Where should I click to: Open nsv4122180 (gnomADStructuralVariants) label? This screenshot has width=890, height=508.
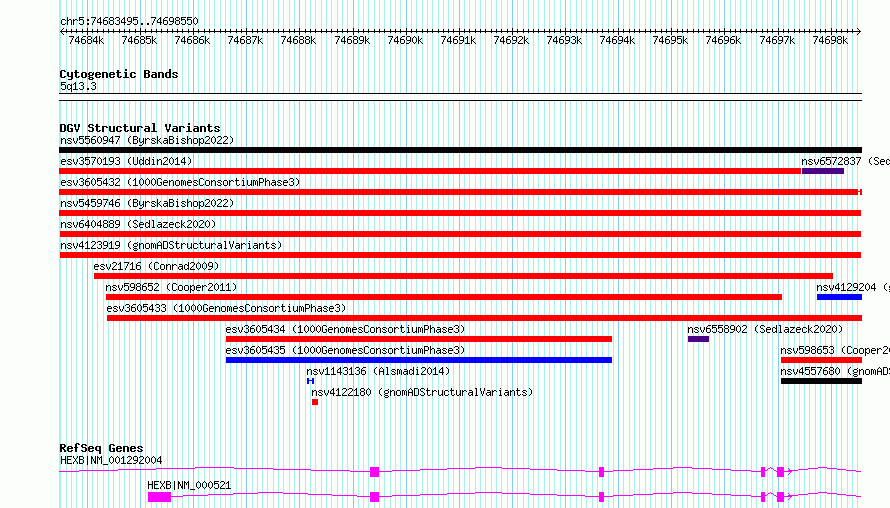pyautogui.click(x=422, y=392)
